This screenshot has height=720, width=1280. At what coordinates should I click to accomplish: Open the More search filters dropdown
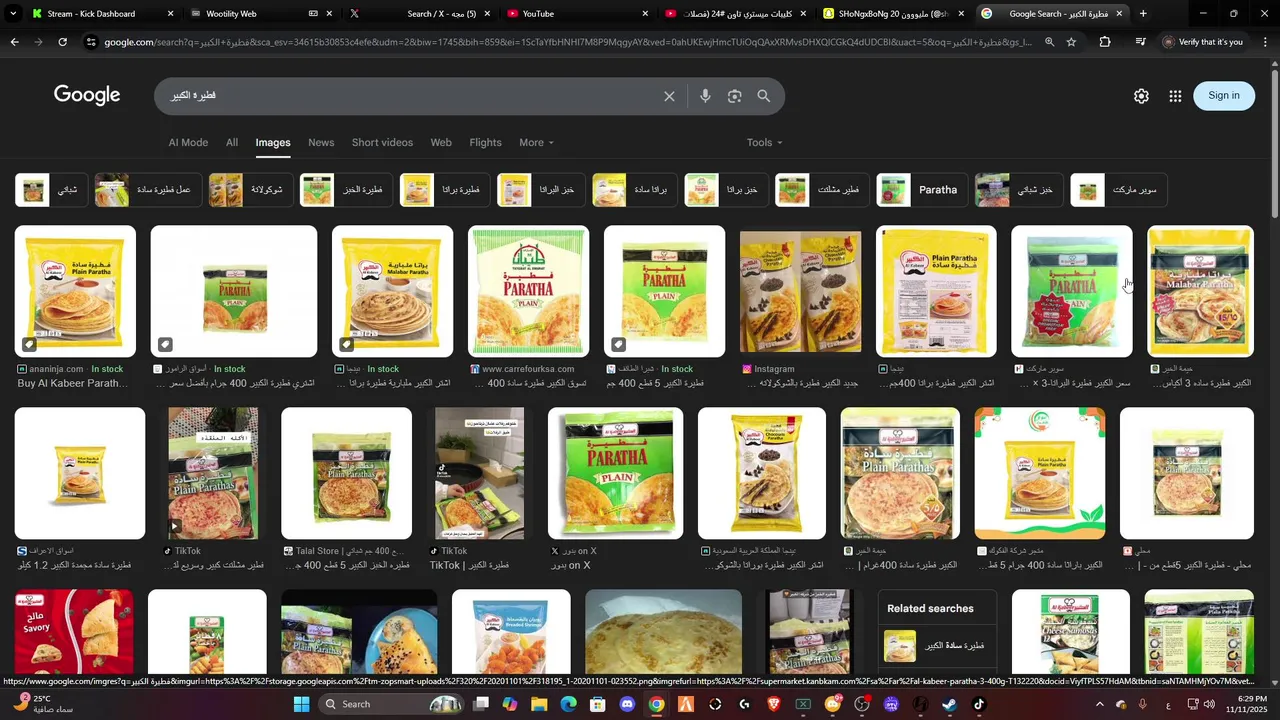click(536, 142)
